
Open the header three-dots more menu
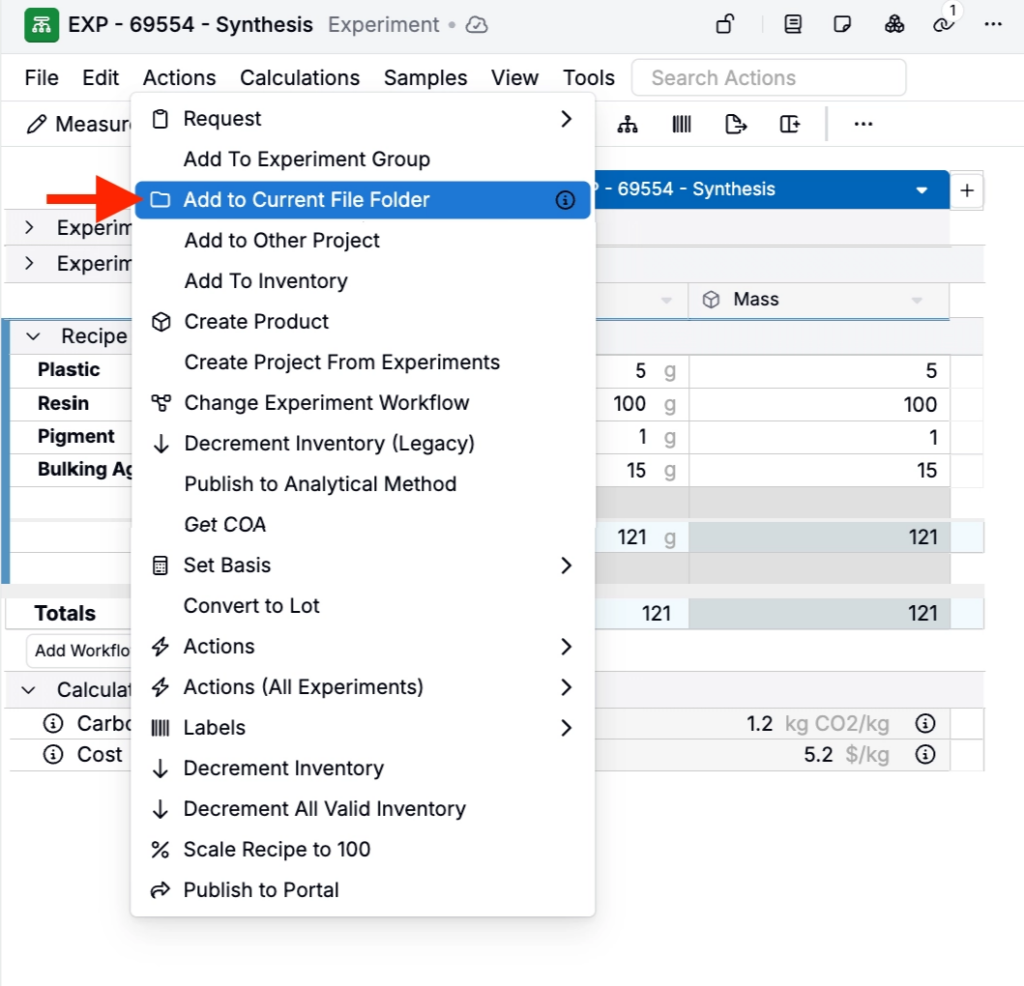(993, 25)
